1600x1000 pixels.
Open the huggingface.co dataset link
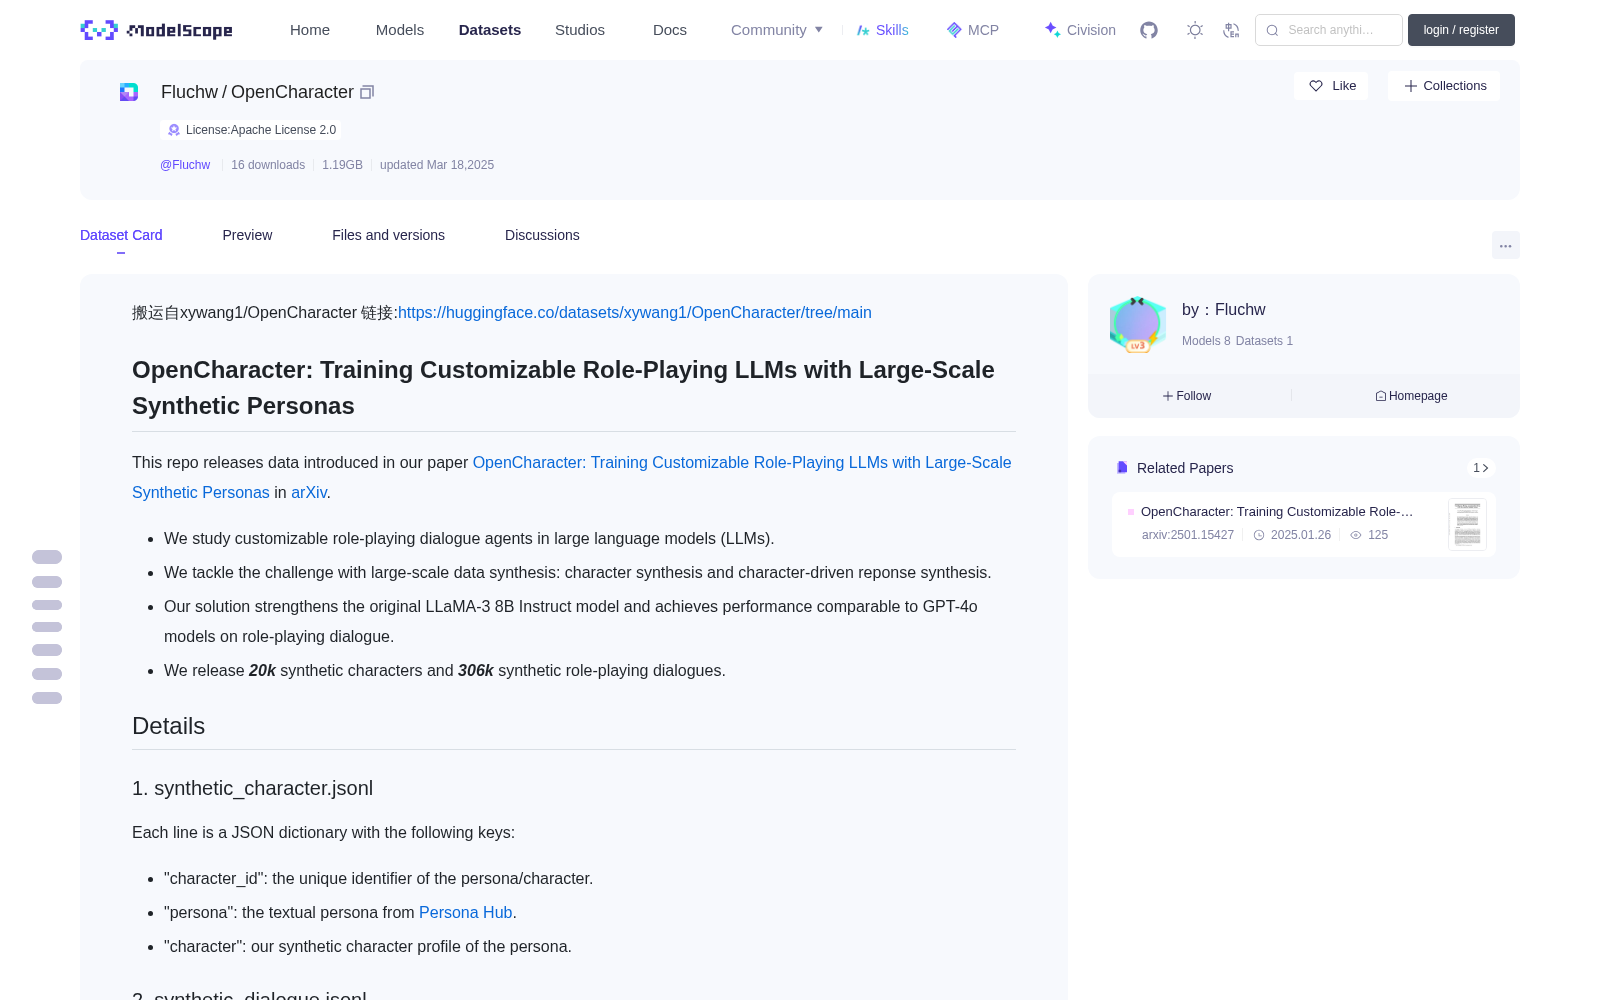[635, 313]
